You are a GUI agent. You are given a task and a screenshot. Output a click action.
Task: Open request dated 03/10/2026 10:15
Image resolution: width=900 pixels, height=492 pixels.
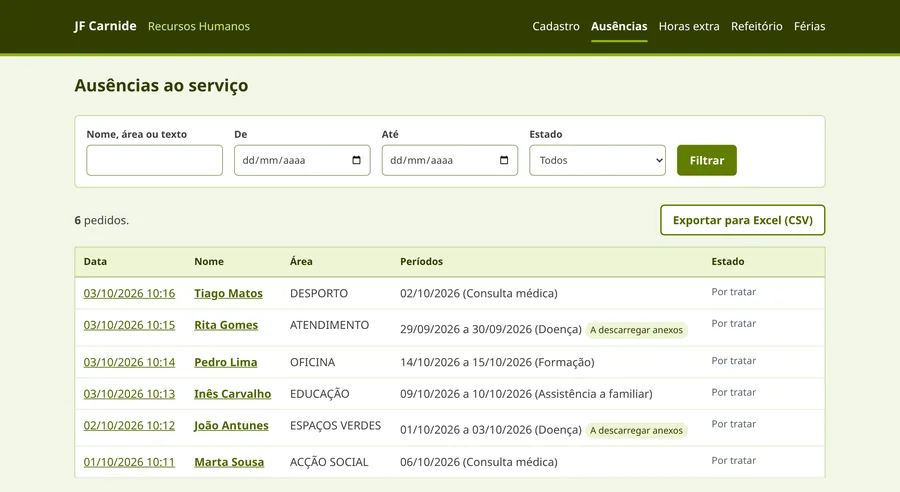point(129,325)
